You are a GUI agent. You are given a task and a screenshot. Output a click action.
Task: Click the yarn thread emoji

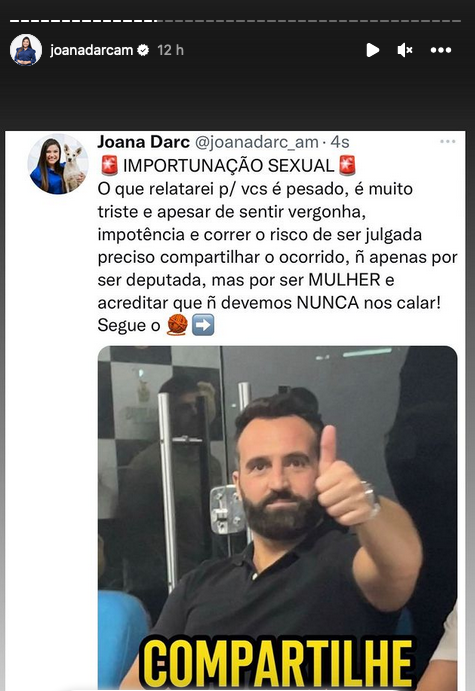tap(177, 324)
